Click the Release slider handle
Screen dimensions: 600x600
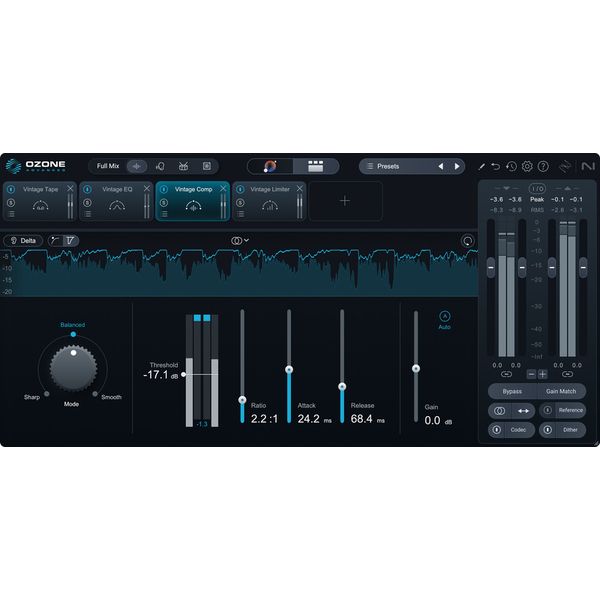(x=342, y=386)
